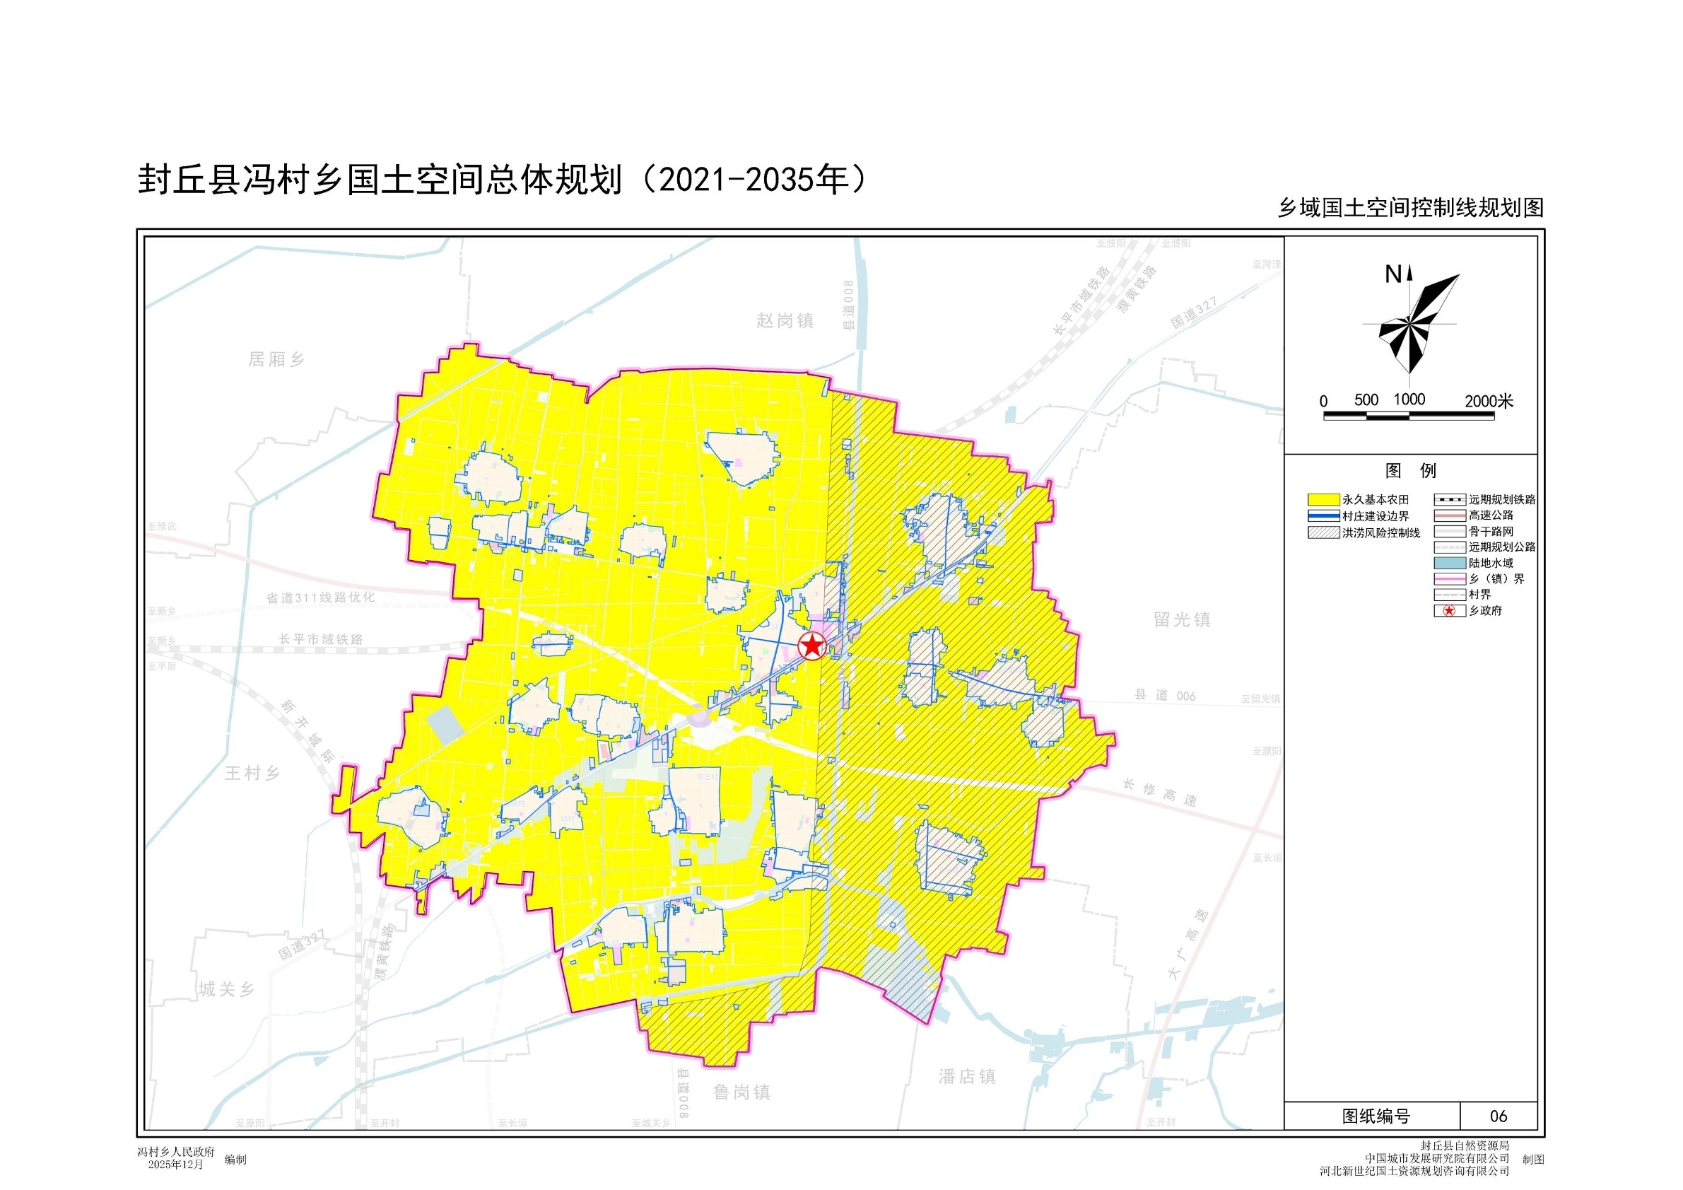Click the 骨干路网 legend symbol

1449,531
